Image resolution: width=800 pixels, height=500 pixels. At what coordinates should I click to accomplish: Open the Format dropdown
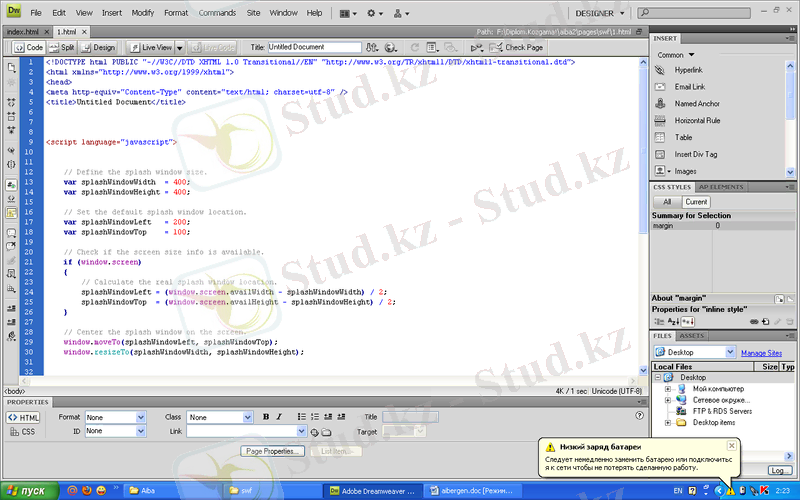coord(141,417)
